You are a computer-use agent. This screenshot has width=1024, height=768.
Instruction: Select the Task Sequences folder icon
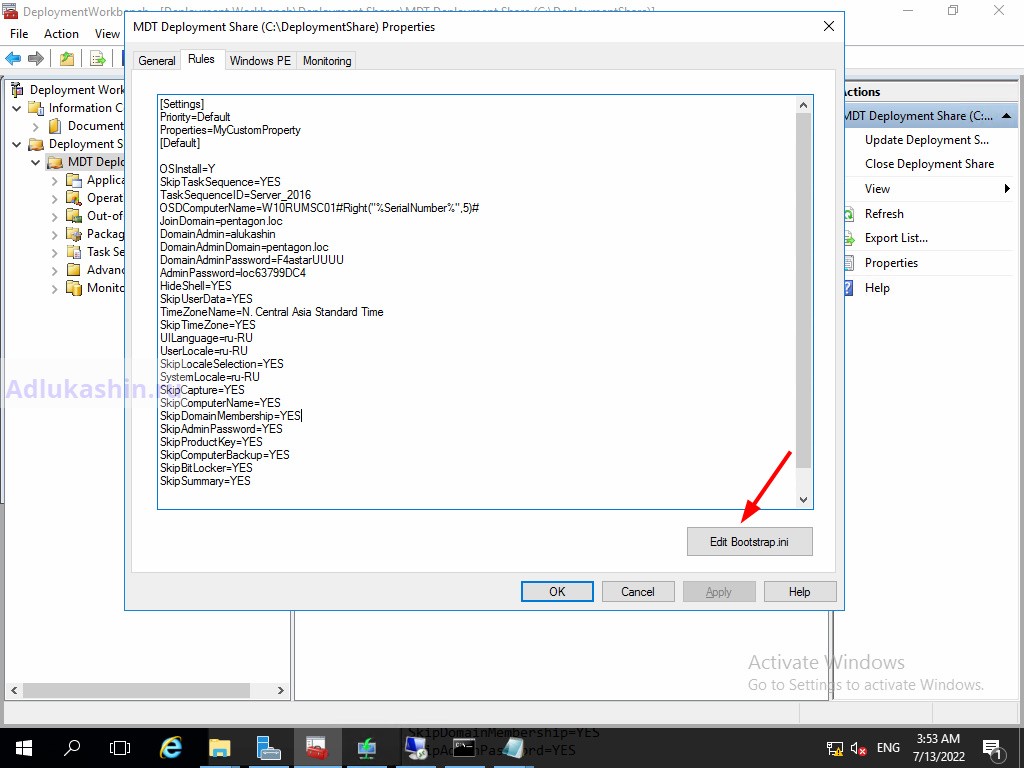coord(73,252)
